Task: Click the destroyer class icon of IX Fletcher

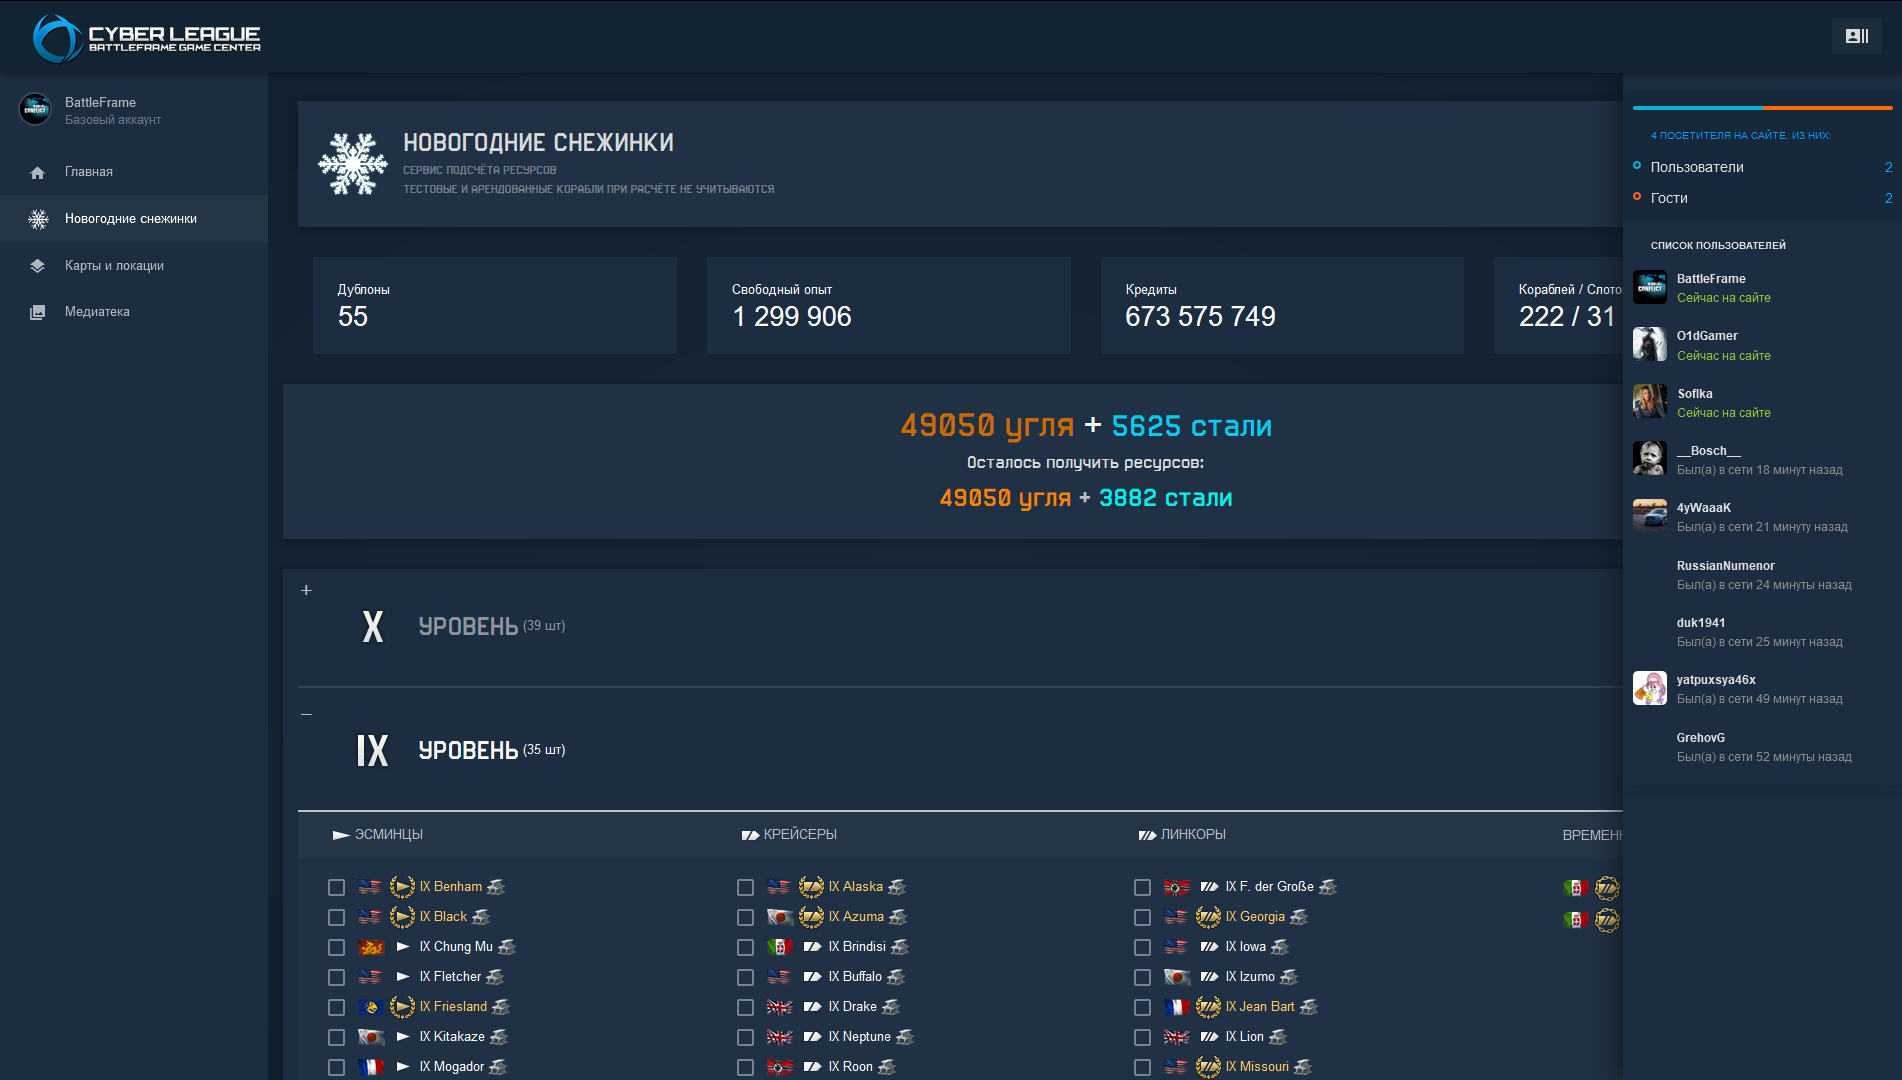Action: 403,977
